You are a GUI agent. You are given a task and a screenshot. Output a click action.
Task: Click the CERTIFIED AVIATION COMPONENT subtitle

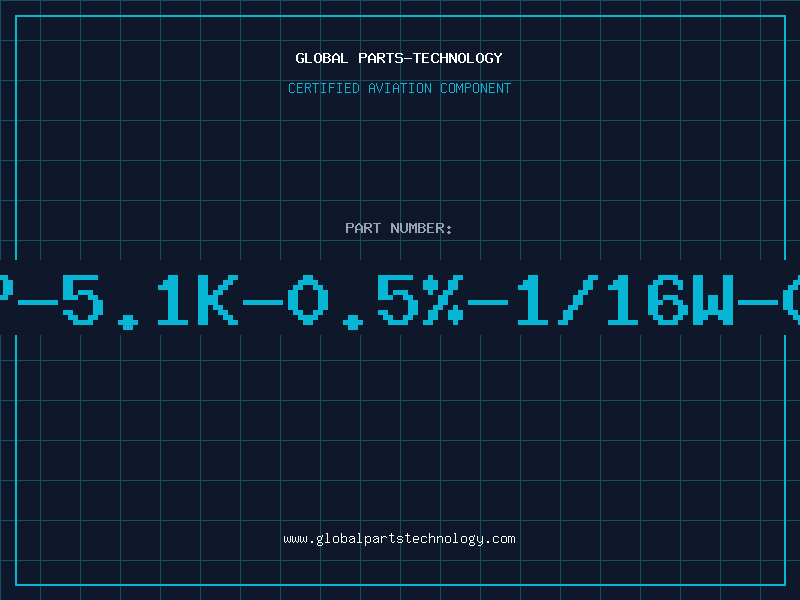[x=399, y=88]
